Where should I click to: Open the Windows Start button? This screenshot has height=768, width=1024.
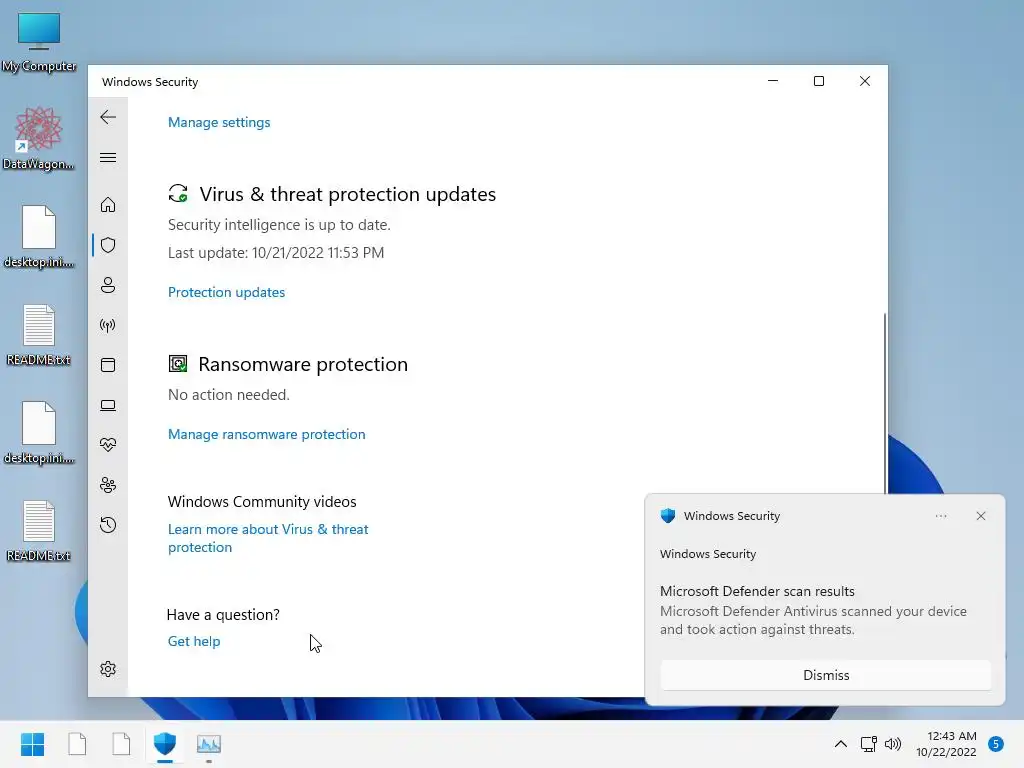click(x=32, y=744)
